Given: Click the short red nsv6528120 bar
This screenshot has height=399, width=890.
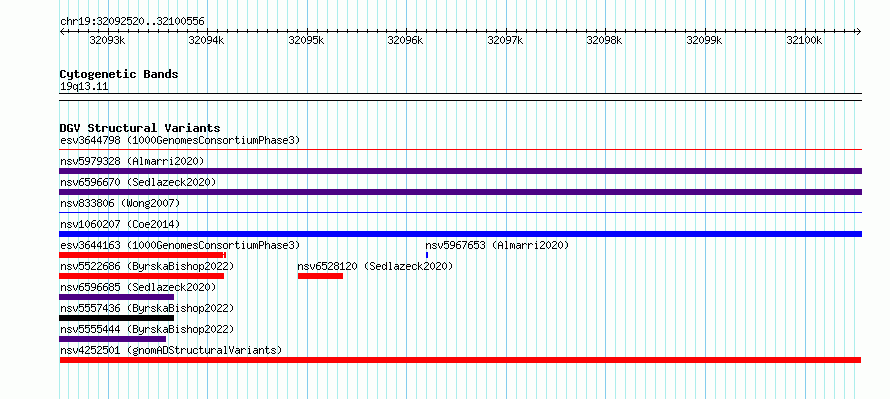Looking at the screenshot, I should (x=320, y=276).
